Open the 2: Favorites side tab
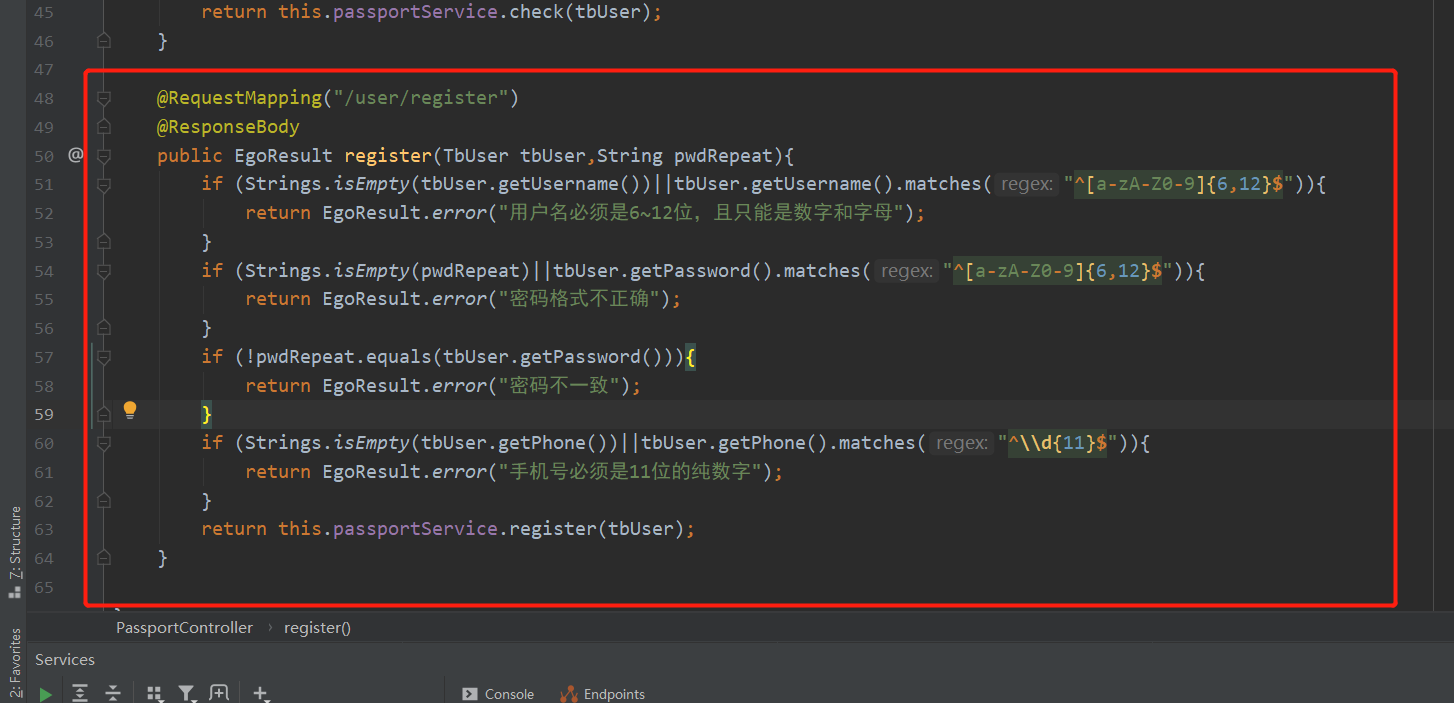The height and width of the screenshot is (703, 1454). [15, 662]
